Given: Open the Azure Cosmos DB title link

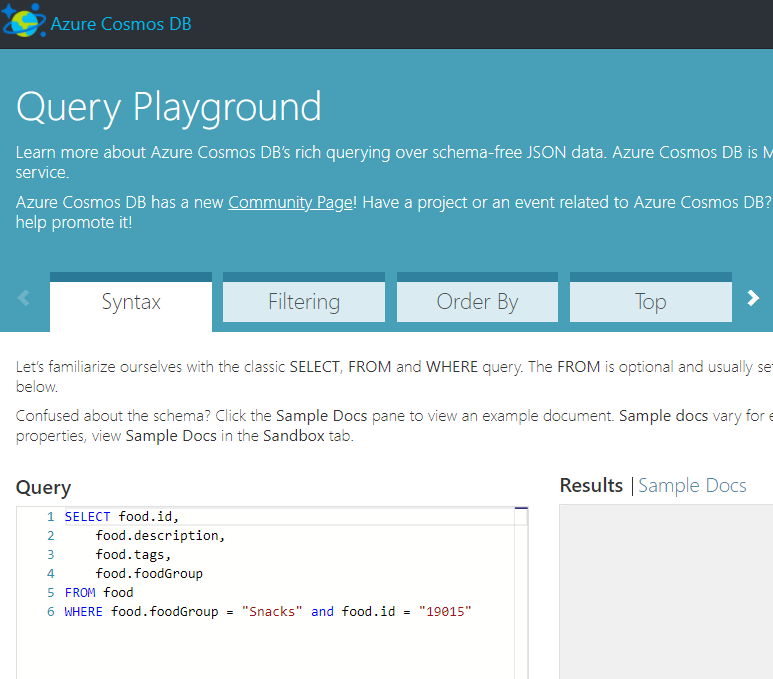Looking at the screenshot, I should 121,24.
